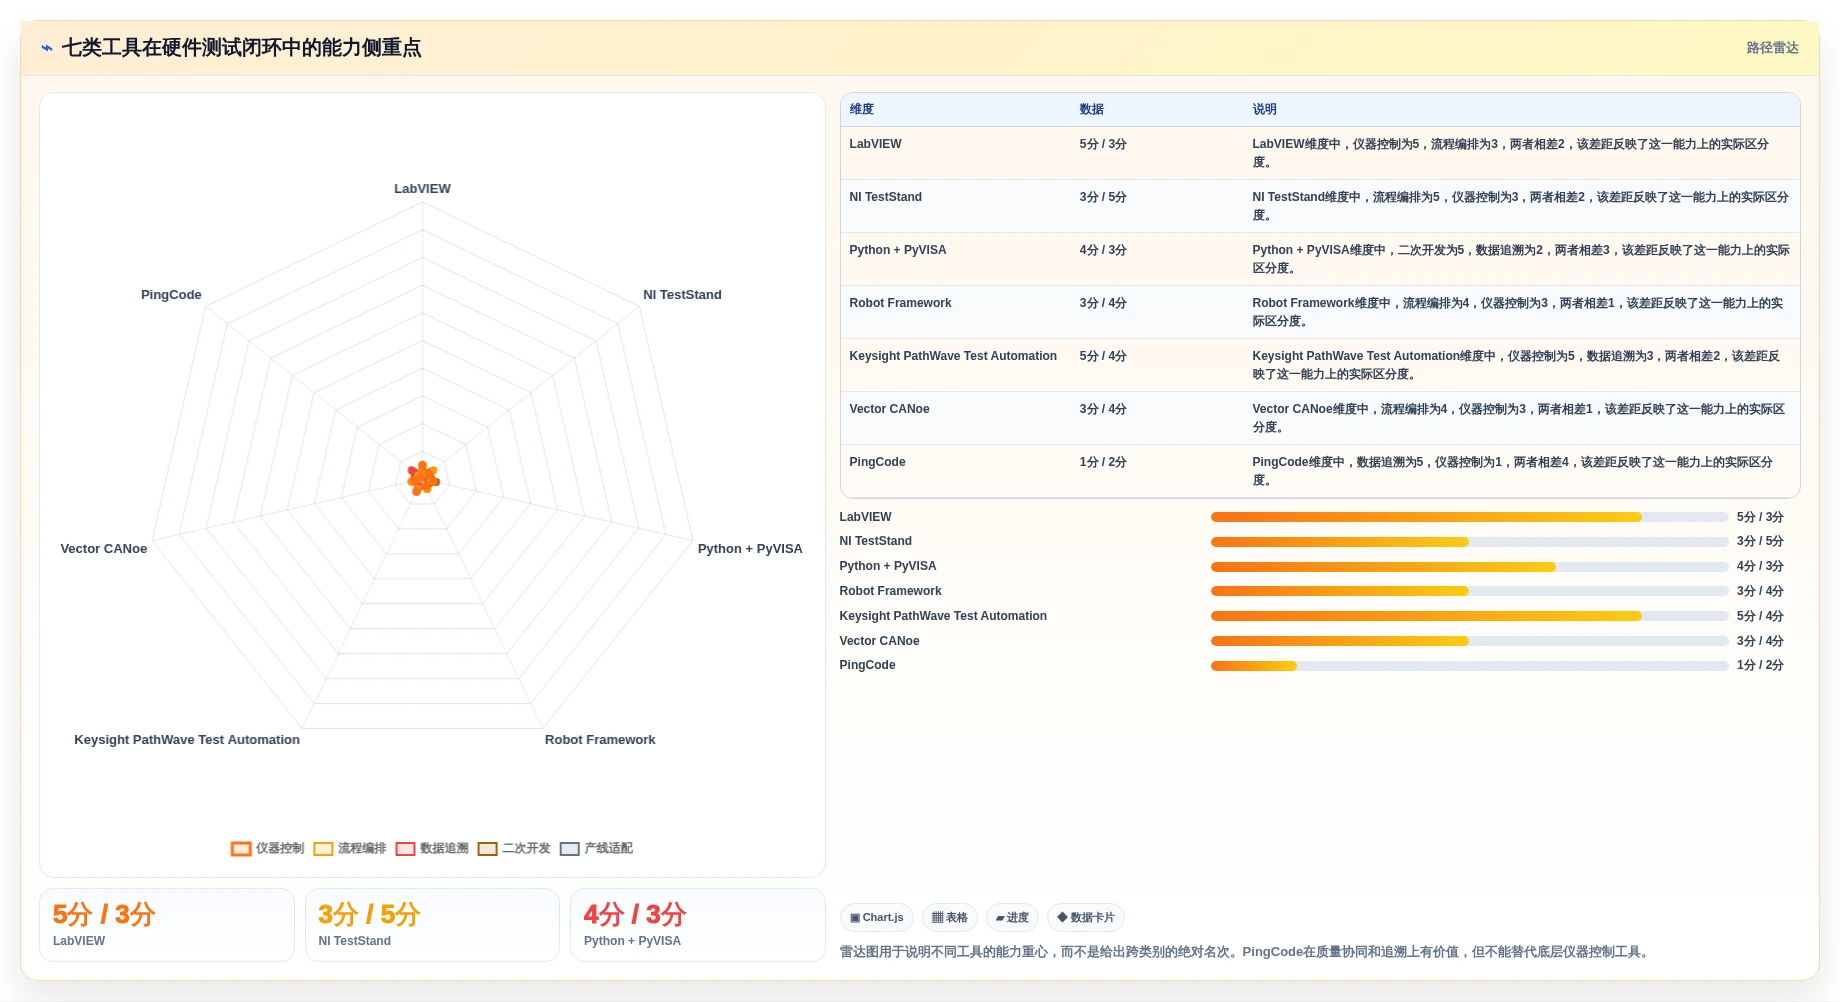Screen dimensions: 1840x1002
Task: Click the 数据卡片 tag chip
Action: tap(1086, 918)
